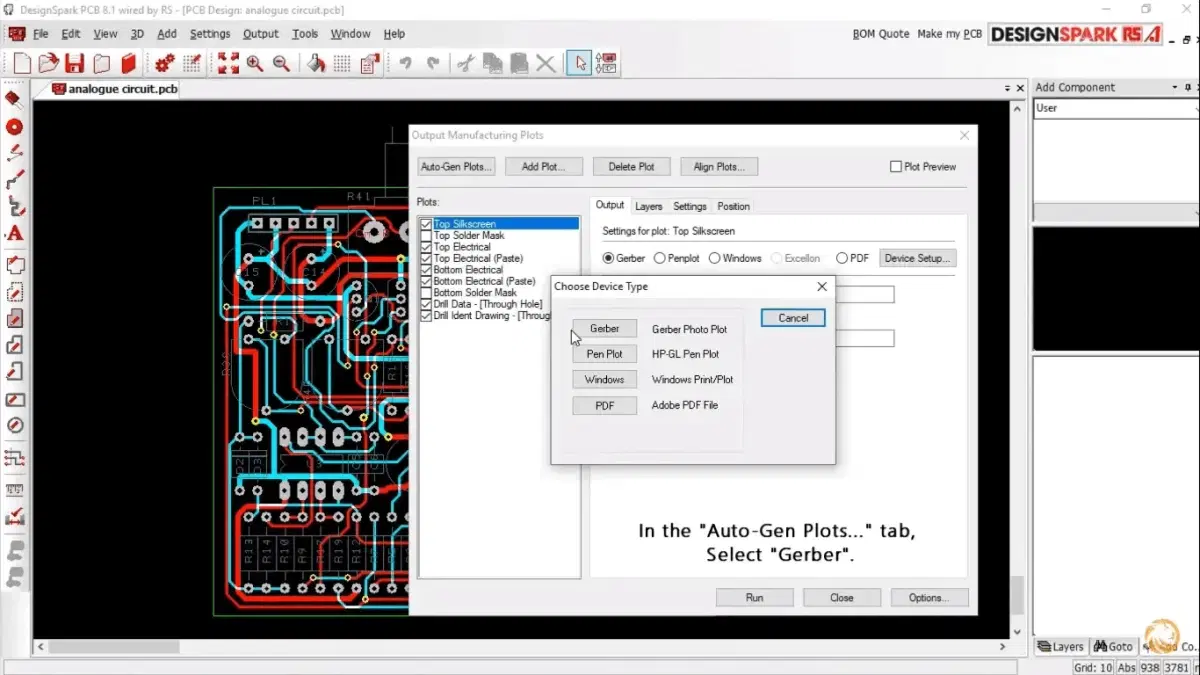This screenshot has height=675, width=1200.
Task: Open the Goto tab at bottom right
Action: [x=1113, y=647]
